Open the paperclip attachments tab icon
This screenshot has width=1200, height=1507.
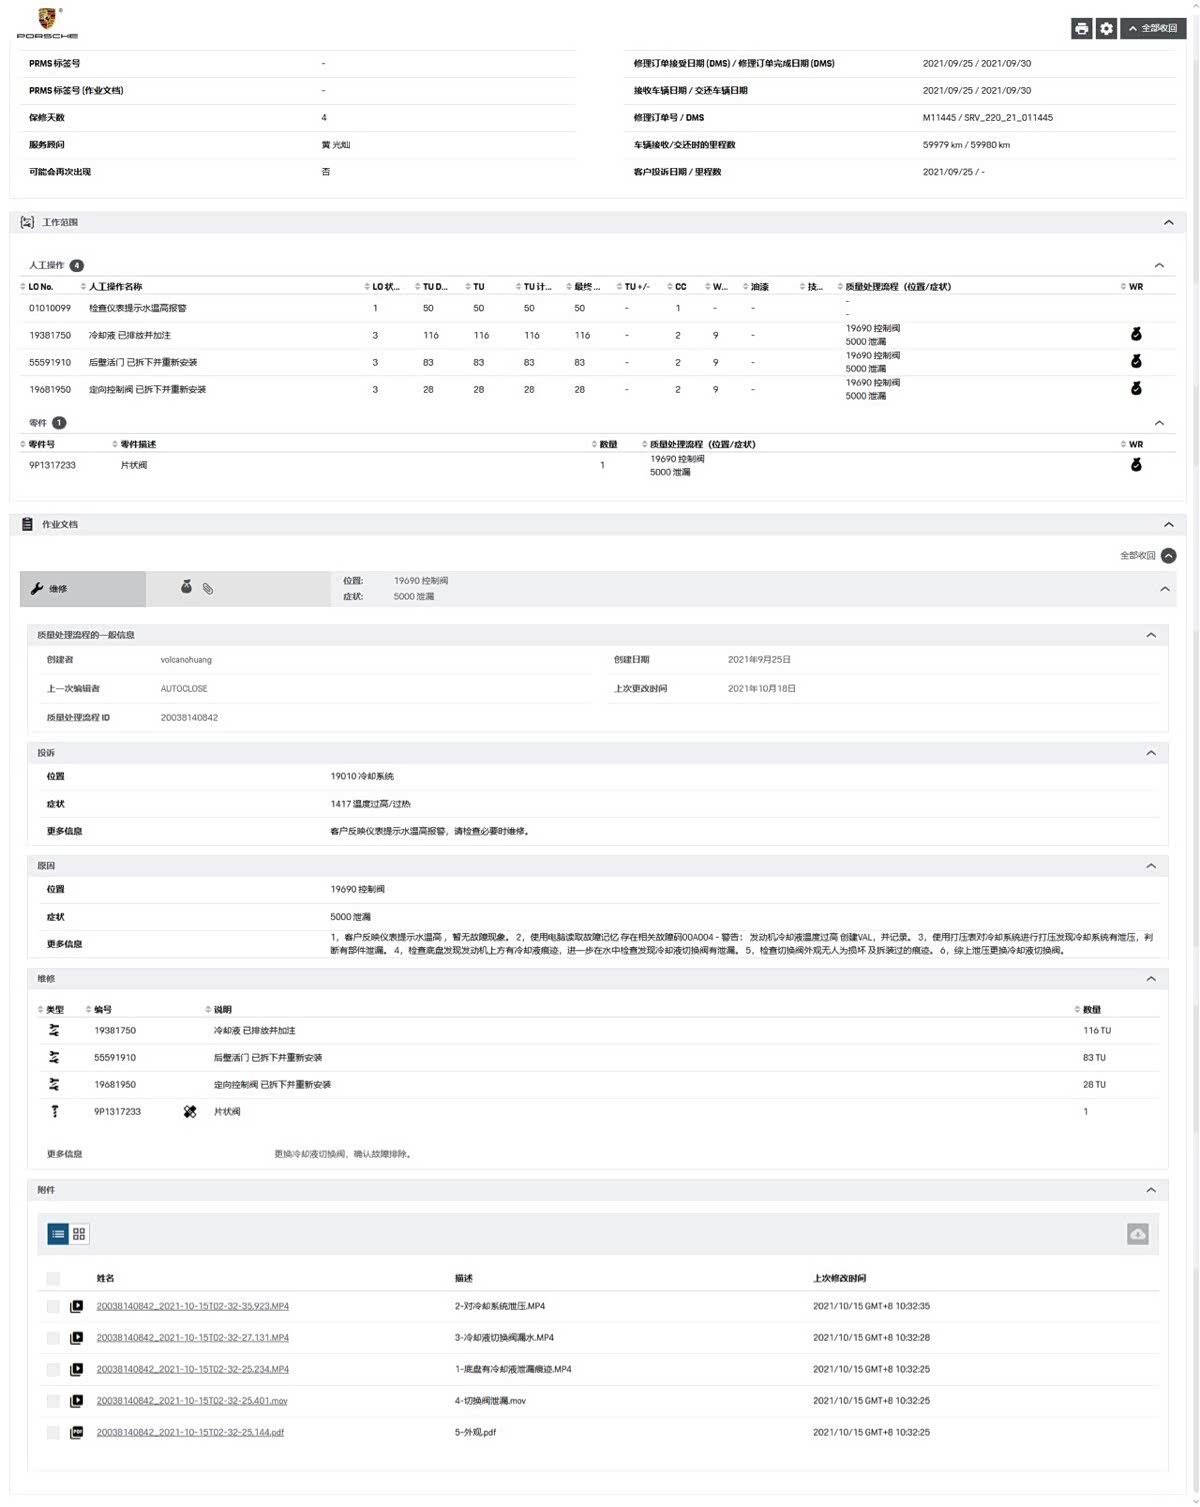point(208,589)
